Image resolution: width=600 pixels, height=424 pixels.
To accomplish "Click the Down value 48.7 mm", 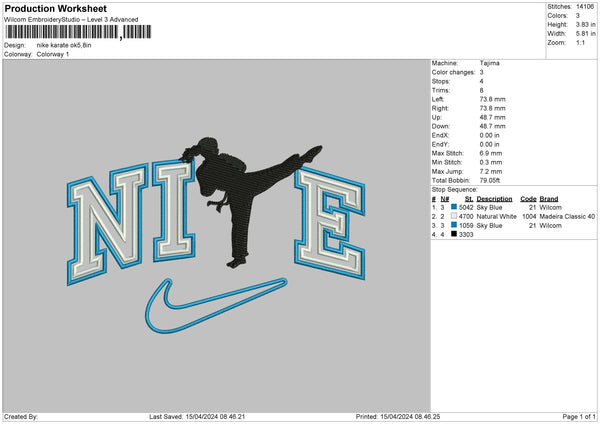I will tap(492, 126).
